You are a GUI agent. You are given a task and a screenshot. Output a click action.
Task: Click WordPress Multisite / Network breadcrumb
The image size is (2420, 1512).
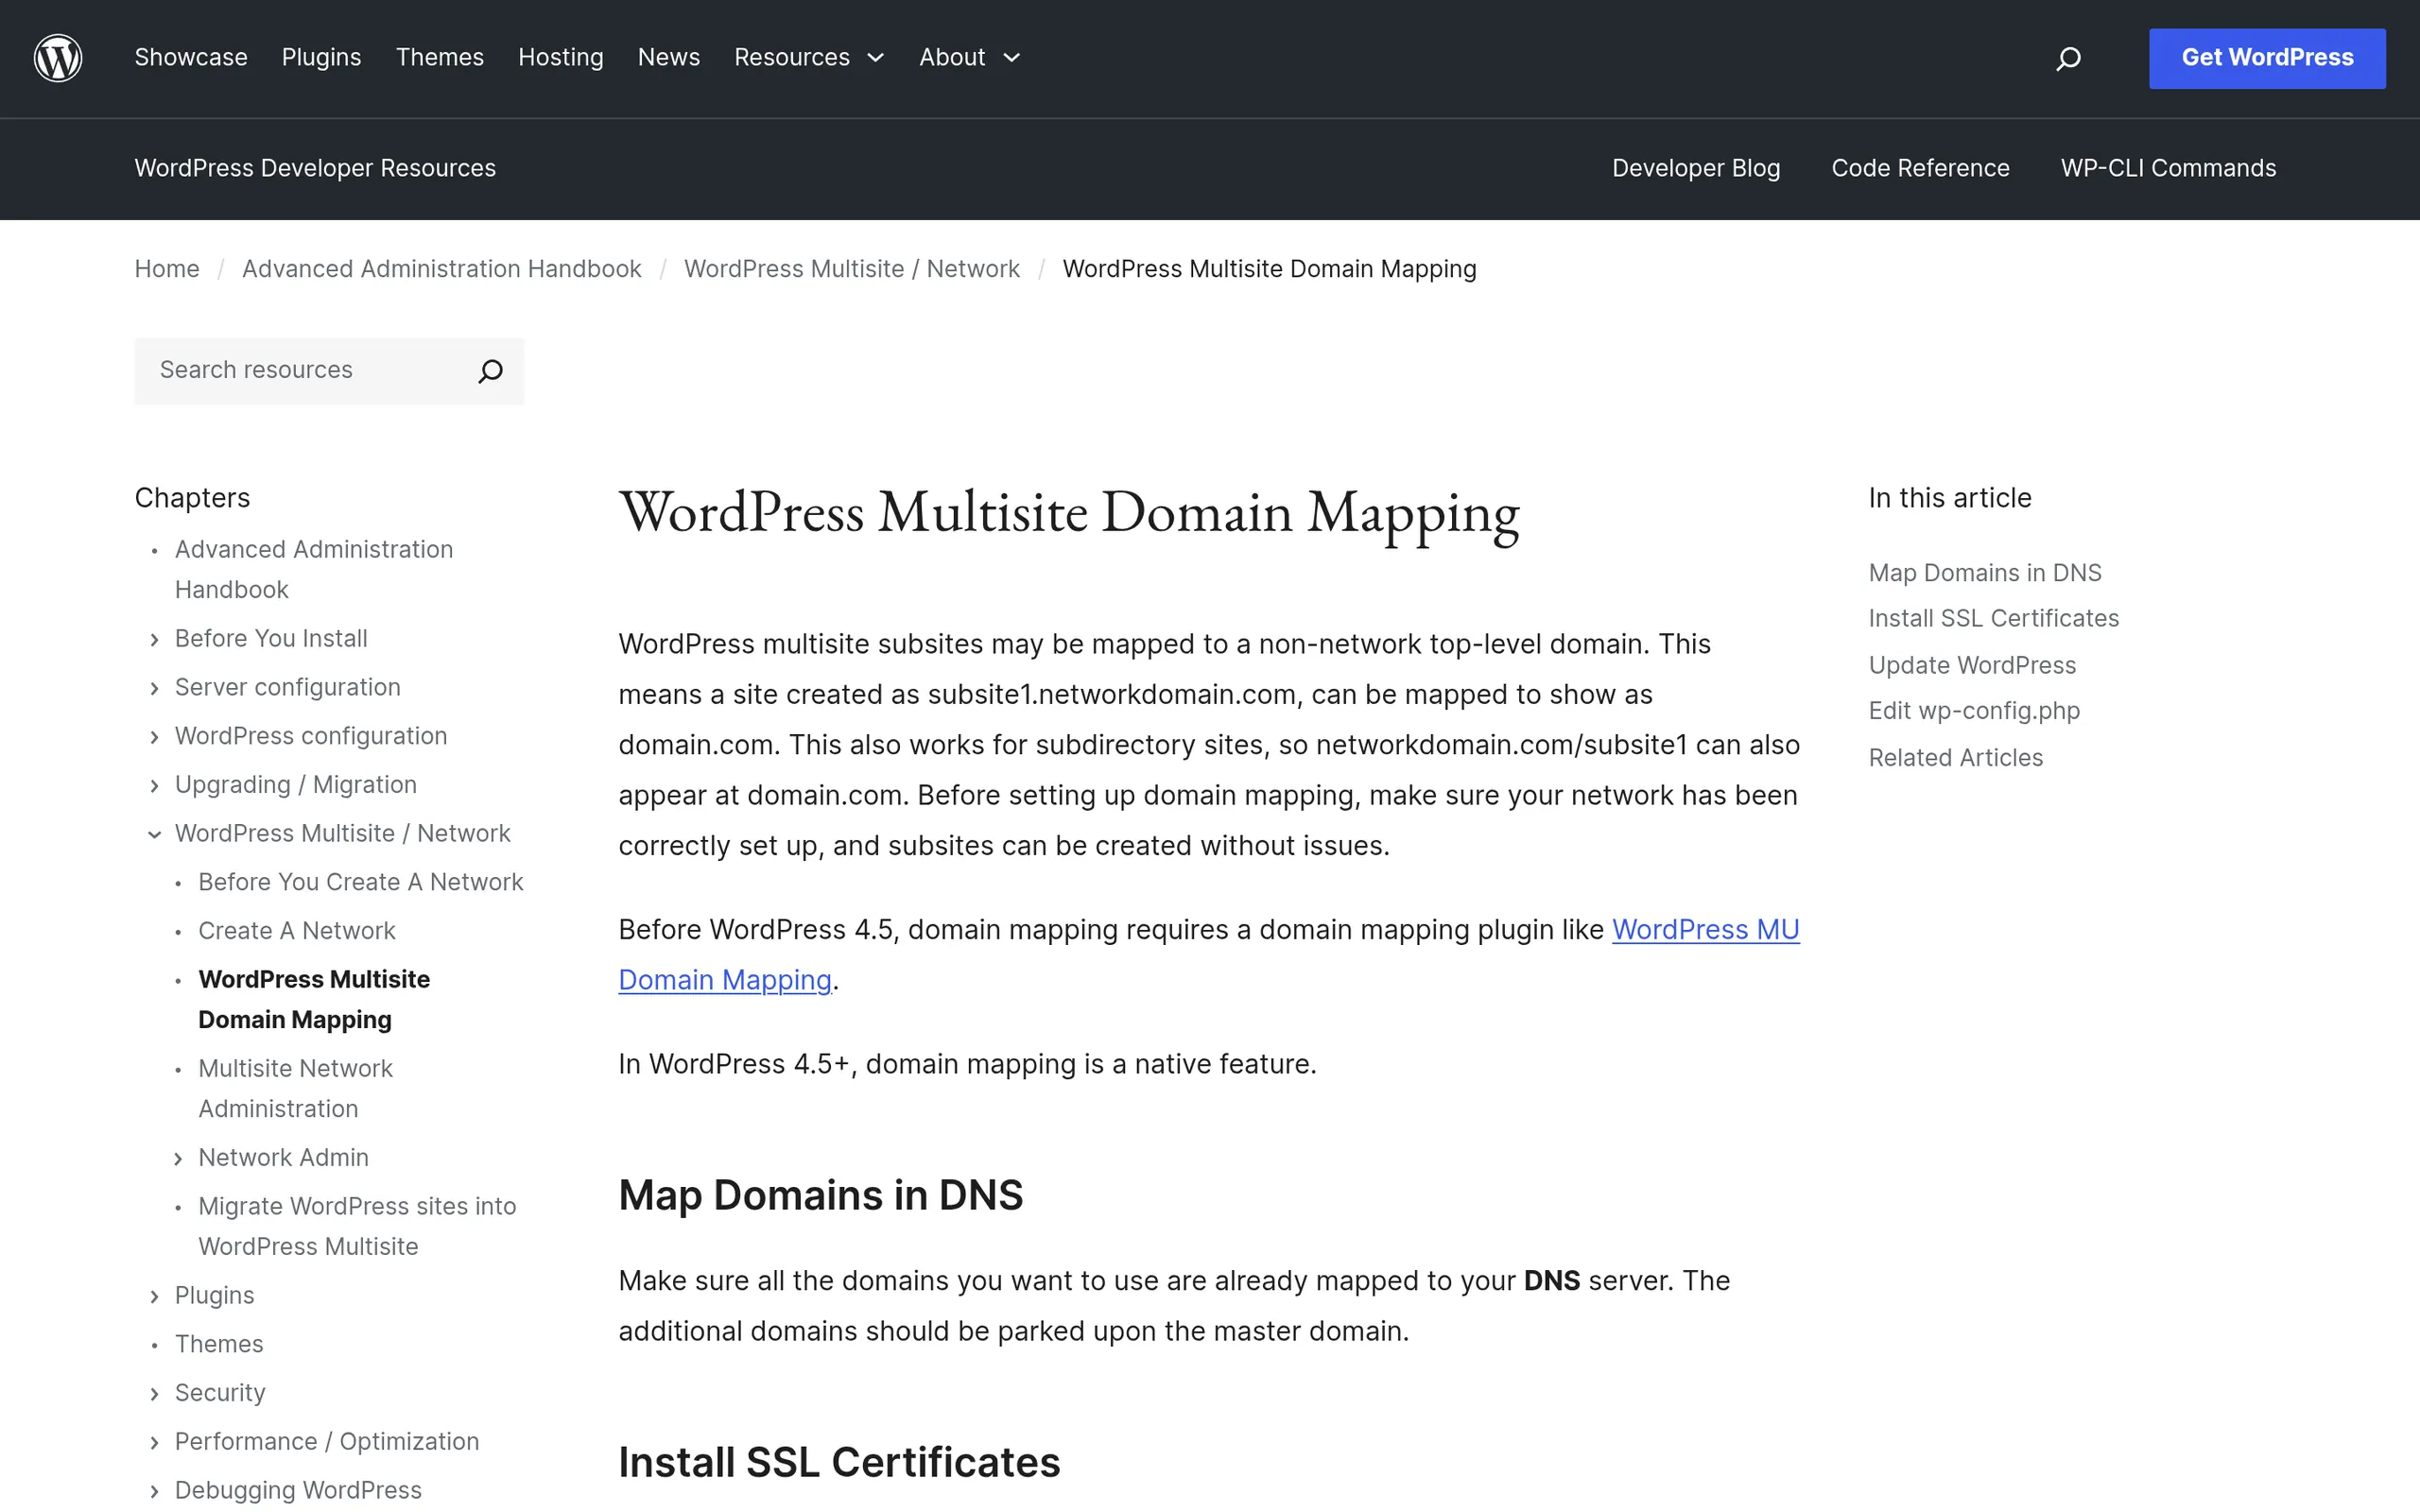tap(852, 269)
